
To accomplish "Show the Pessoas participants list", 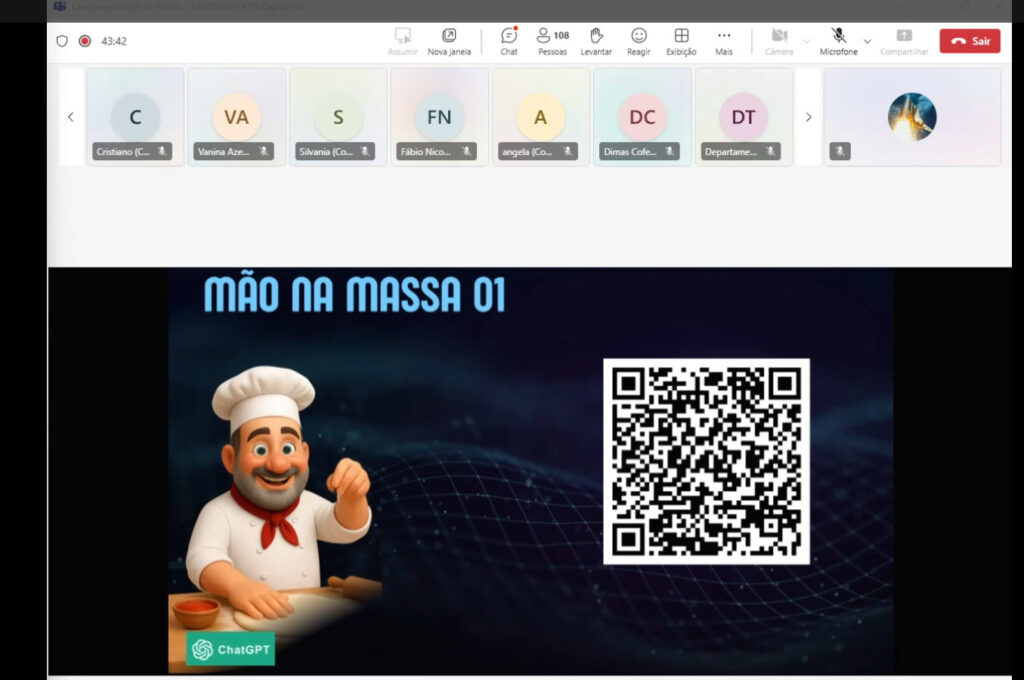I will coord(552,40).
